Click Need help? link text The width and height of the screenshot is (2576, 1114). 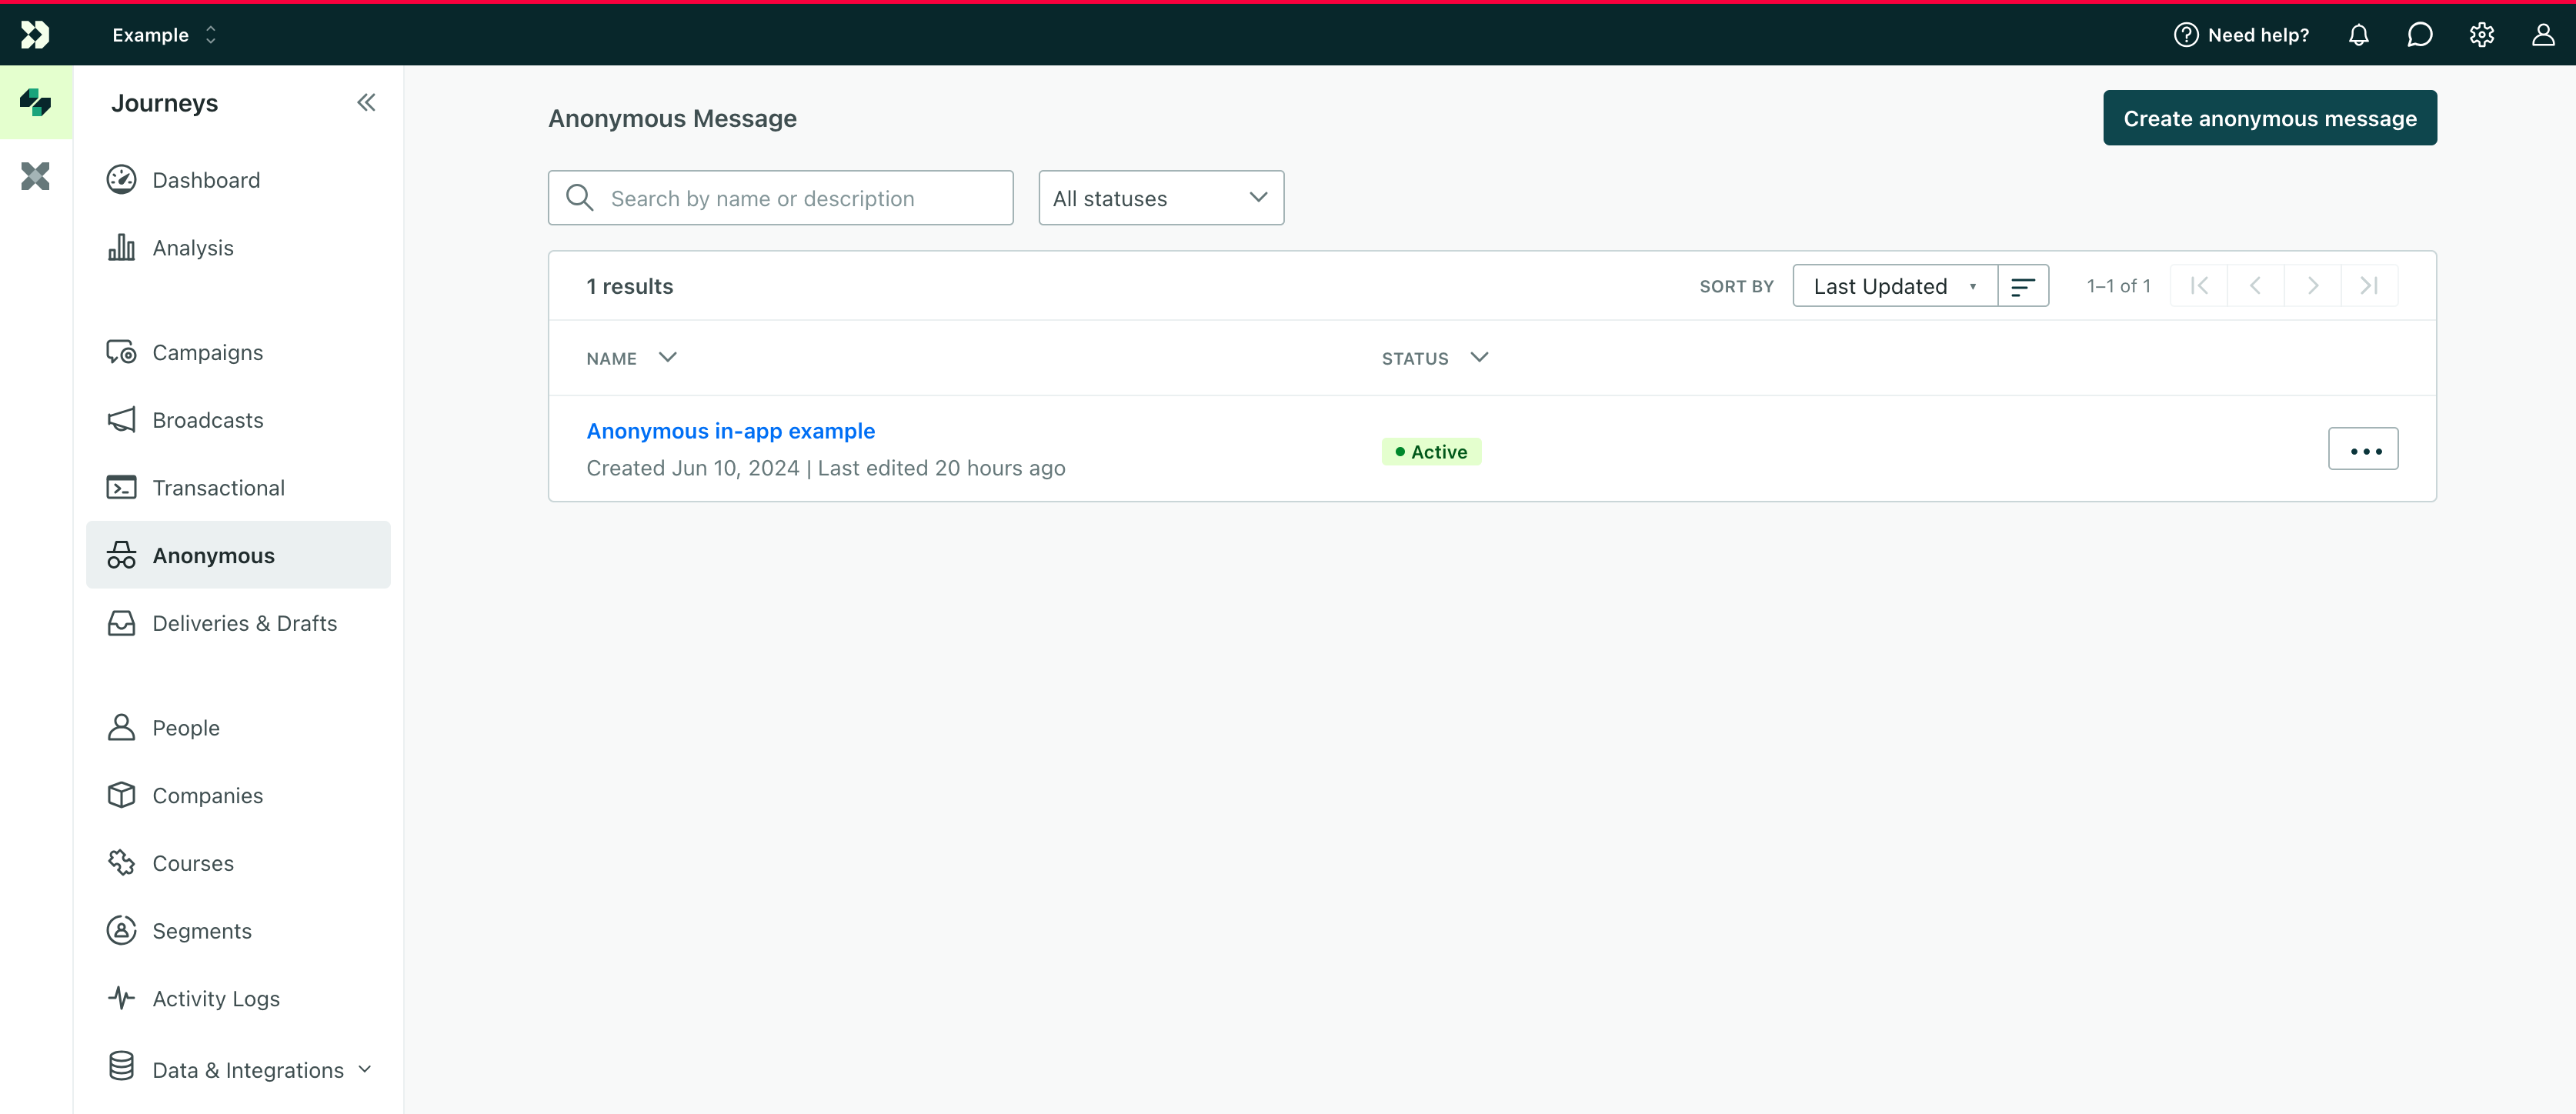point(2258,35)
